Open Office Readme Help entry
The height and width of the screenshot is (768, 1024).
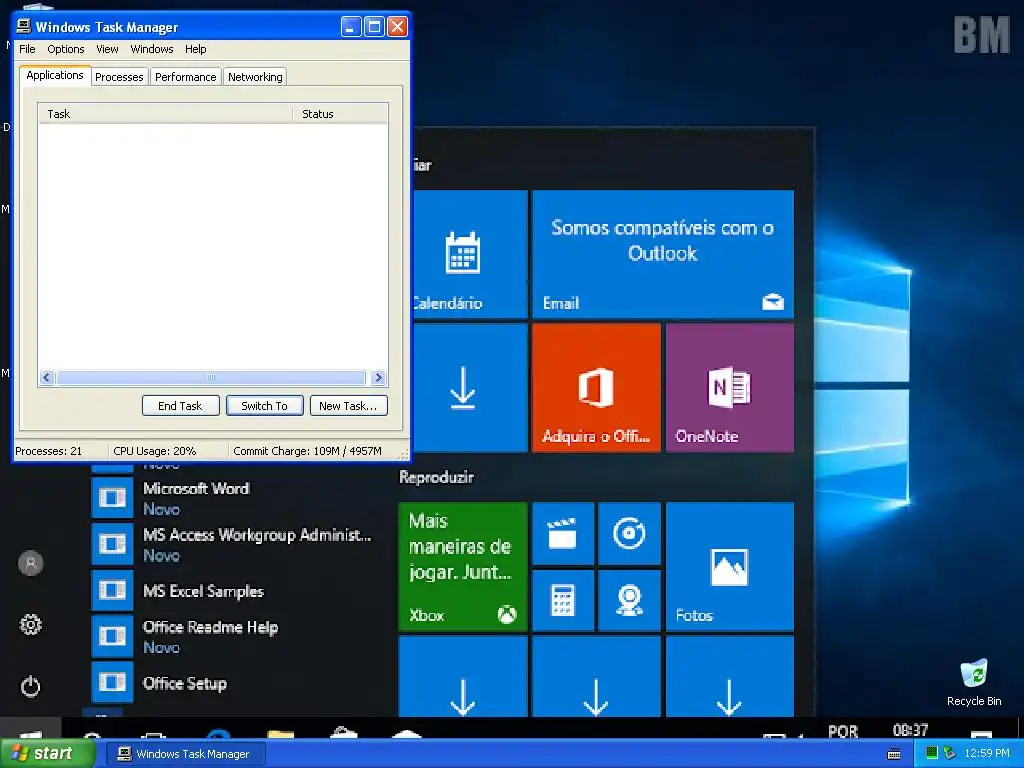[232, 636]
